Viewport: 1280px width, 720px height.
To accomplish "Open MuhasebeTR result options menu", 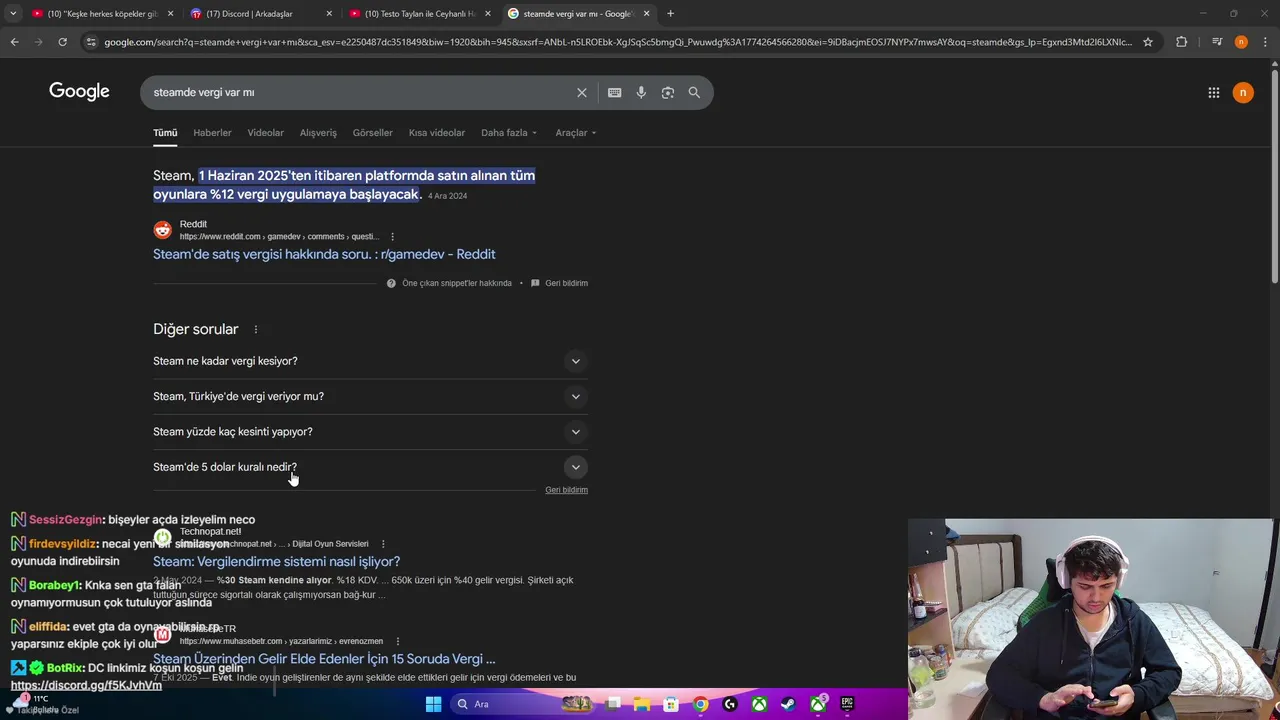I will point(397,641).
